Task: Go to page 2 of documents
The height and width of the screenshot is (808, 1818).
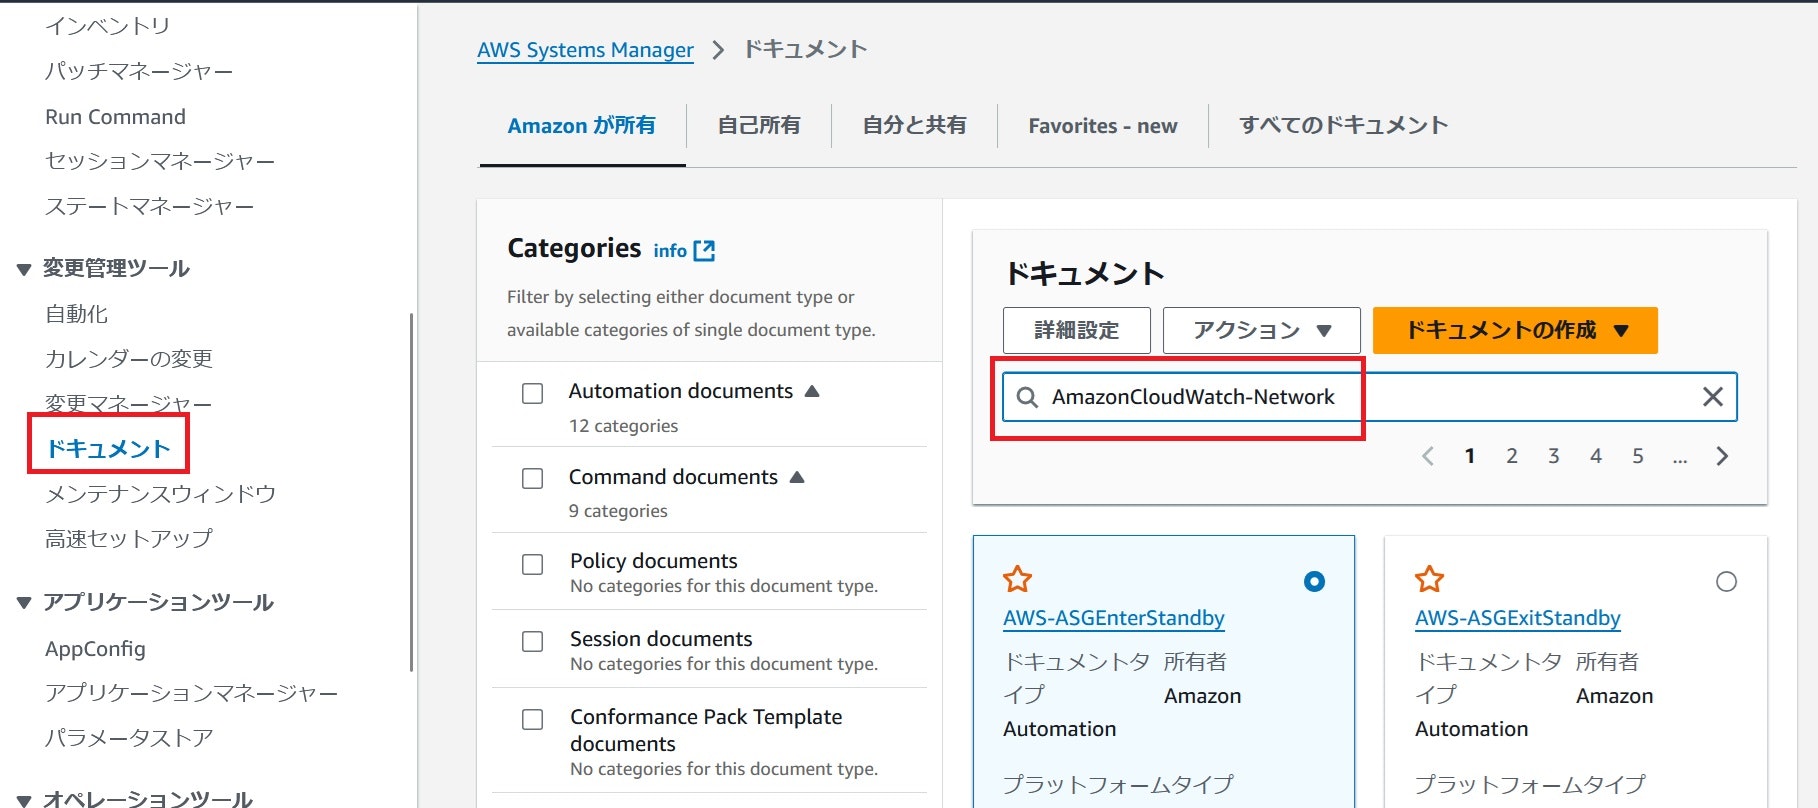Action: pos(1511,456)
